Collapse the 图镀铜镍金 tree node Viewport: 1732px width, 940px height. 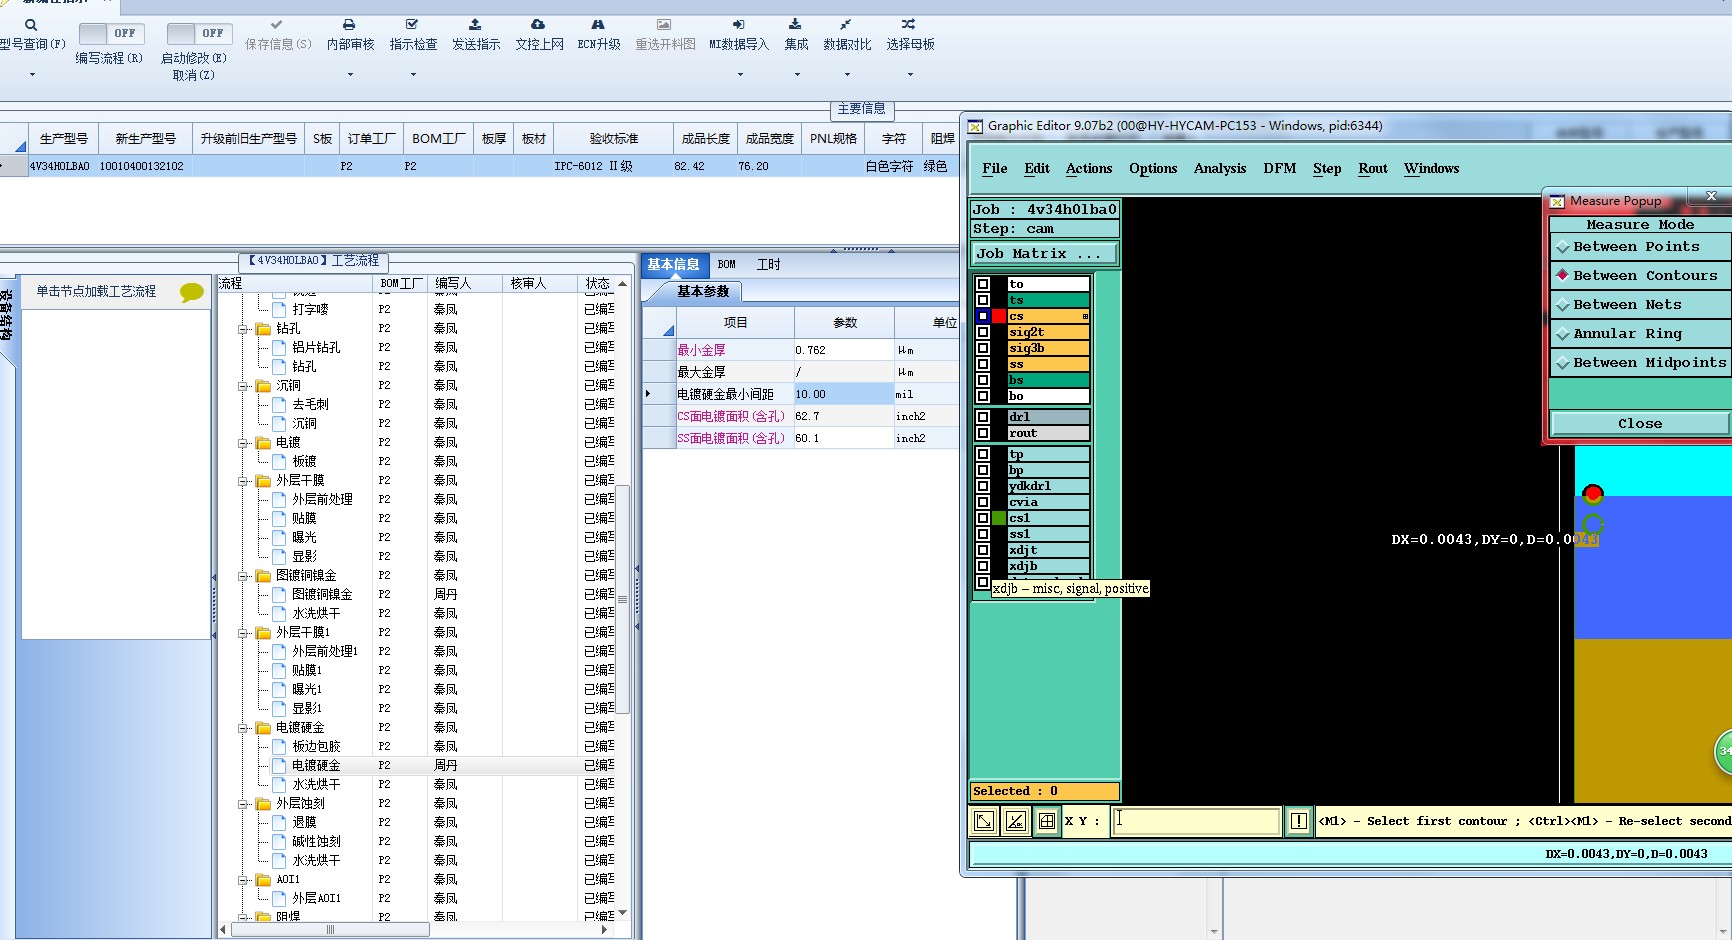point(243,576)
